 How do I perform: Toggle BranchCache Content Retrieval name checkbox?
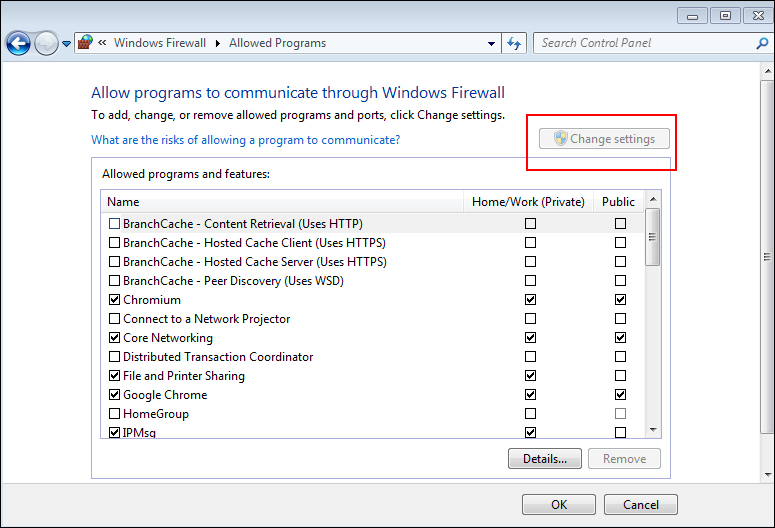pyautogui.click(x=114, y=223)
